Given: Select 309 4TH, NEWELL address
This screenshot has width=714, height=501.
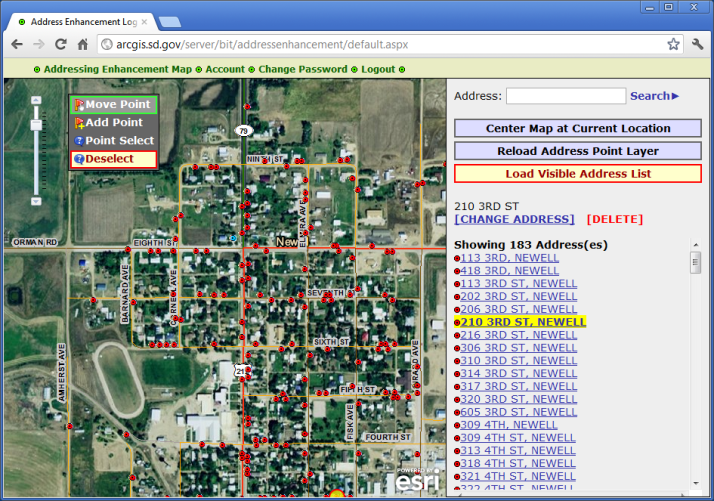Looking at the screenshot, I should 509,425.
